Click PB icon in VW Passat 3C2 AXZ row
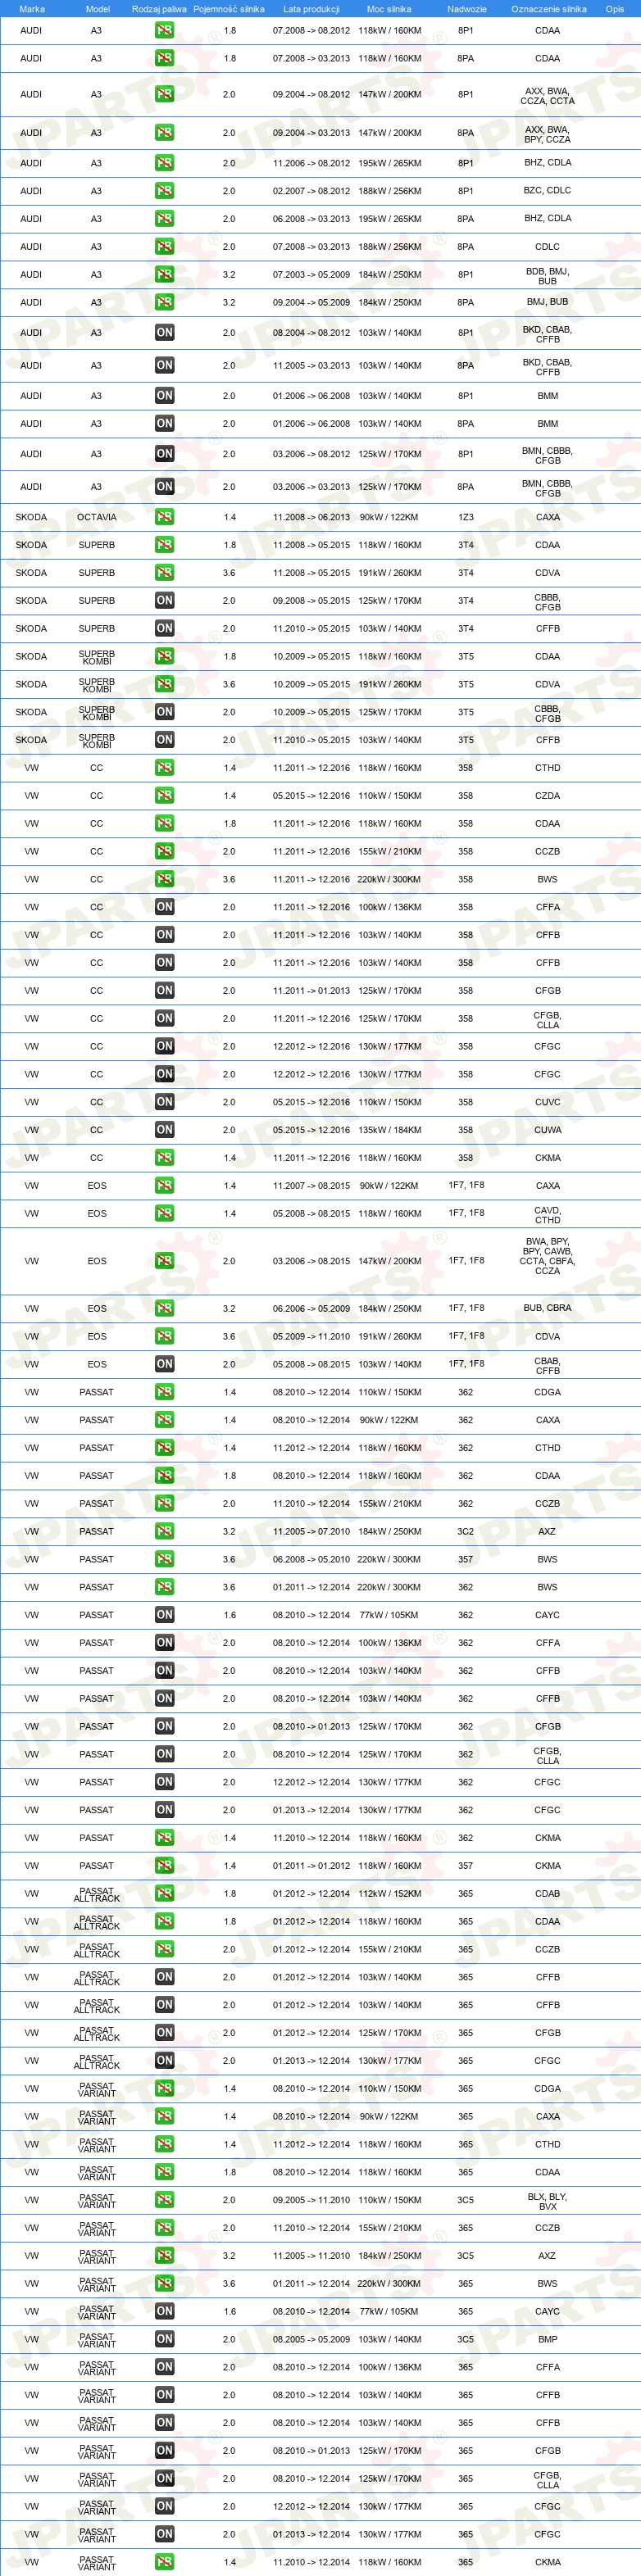Screen dimensions: 641x2576 [x=164, y=1531]
